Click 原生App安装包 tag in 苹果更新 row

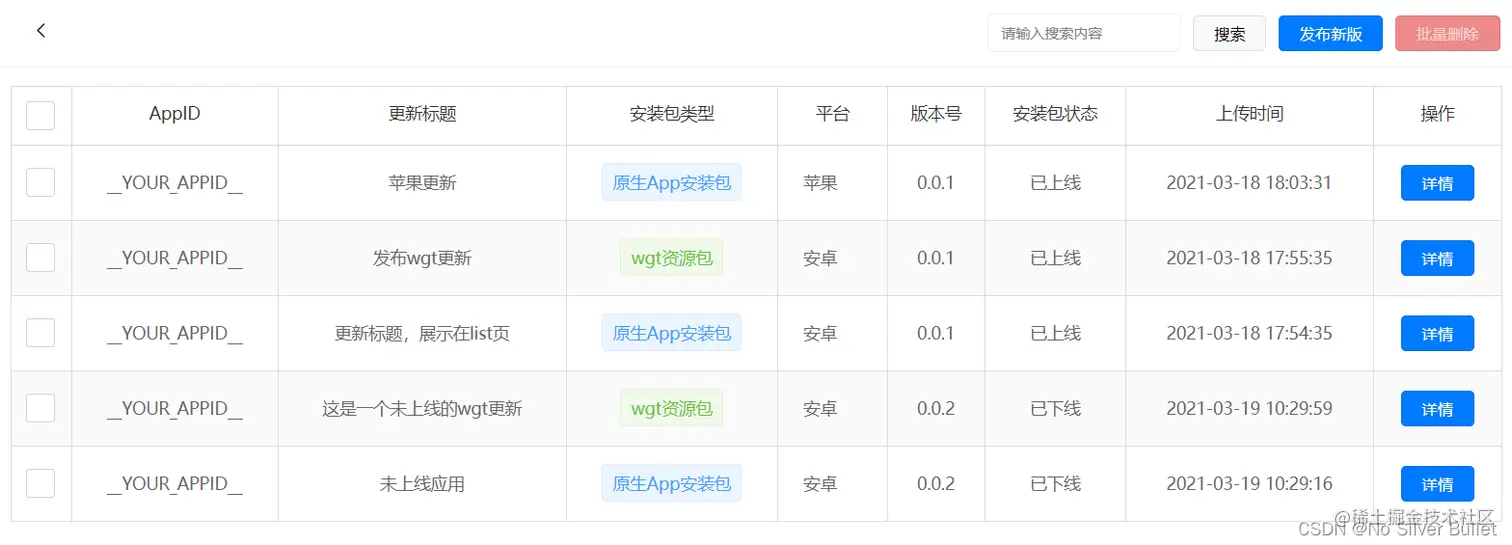[x=672, y=183]
